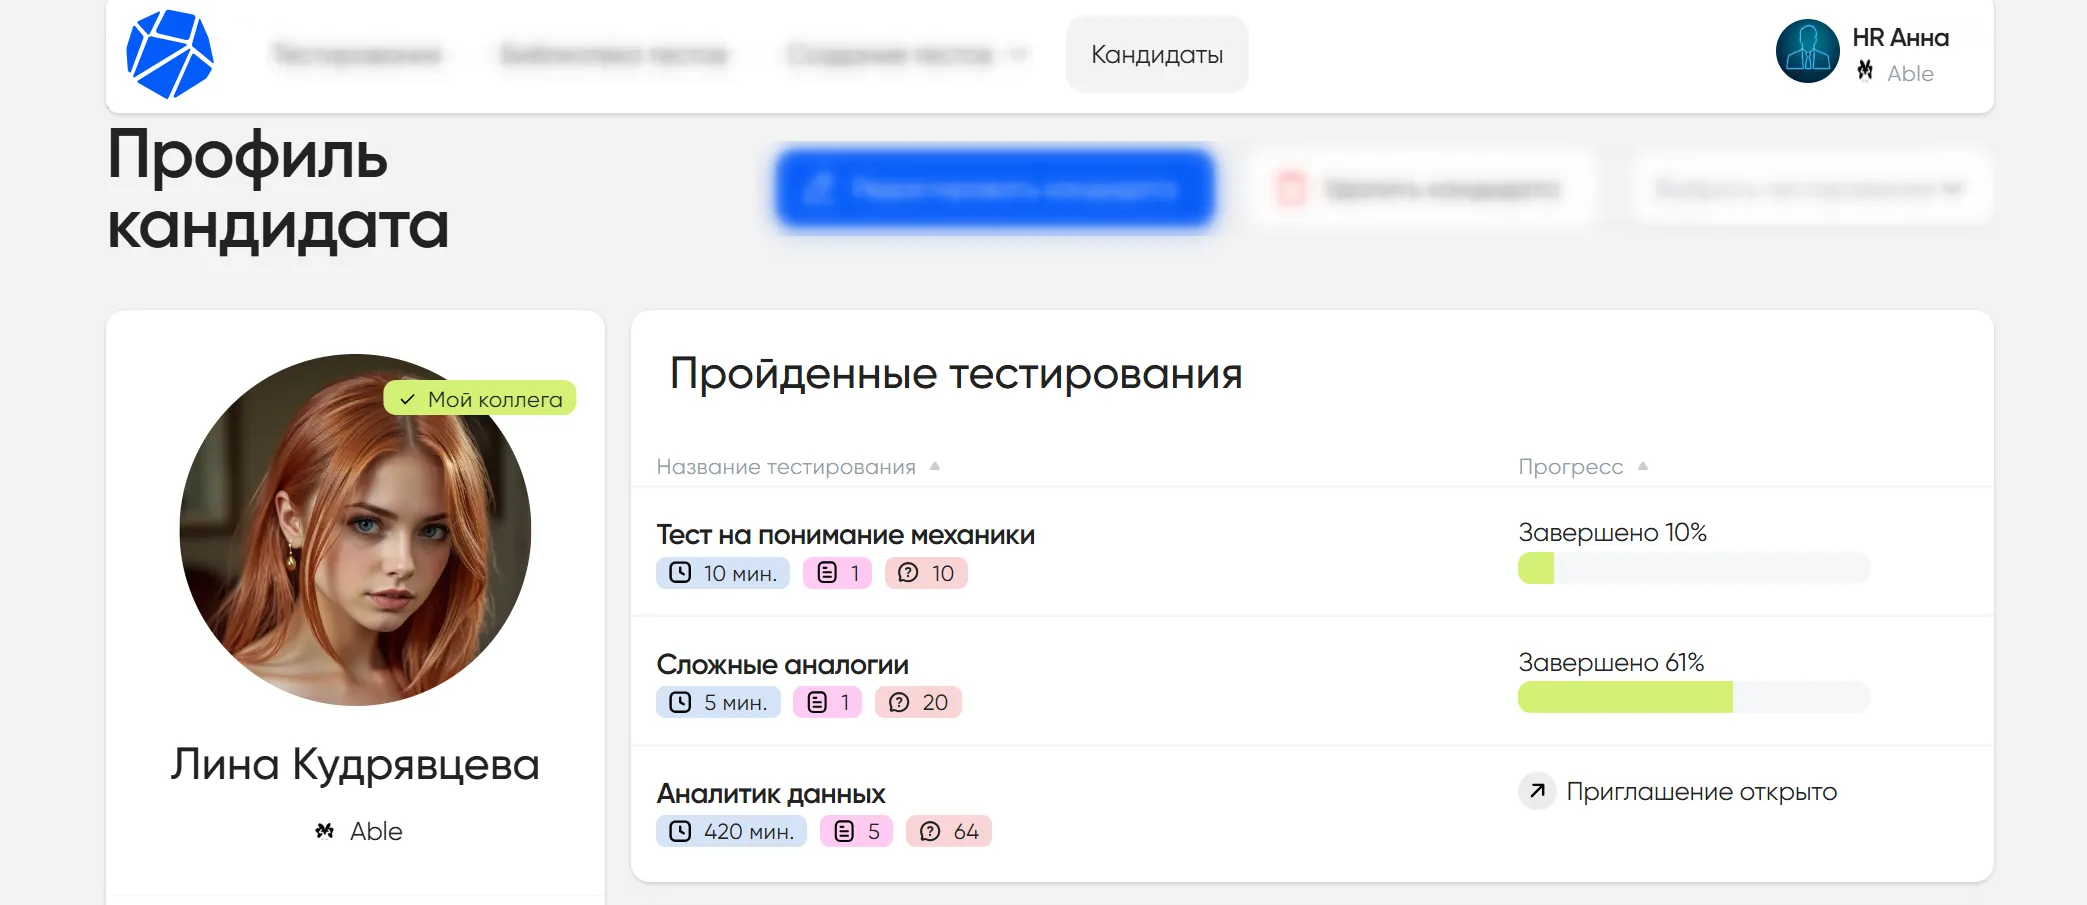Image resolution: width=2087 pixels, height=905 pixels.
Task: Click the sort arrow next to Название тестирования
Action: click(x=935, y=465)
